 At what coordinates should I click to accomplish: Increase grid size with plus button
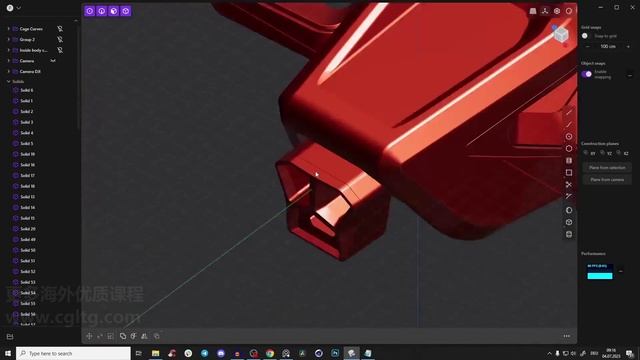628,47
